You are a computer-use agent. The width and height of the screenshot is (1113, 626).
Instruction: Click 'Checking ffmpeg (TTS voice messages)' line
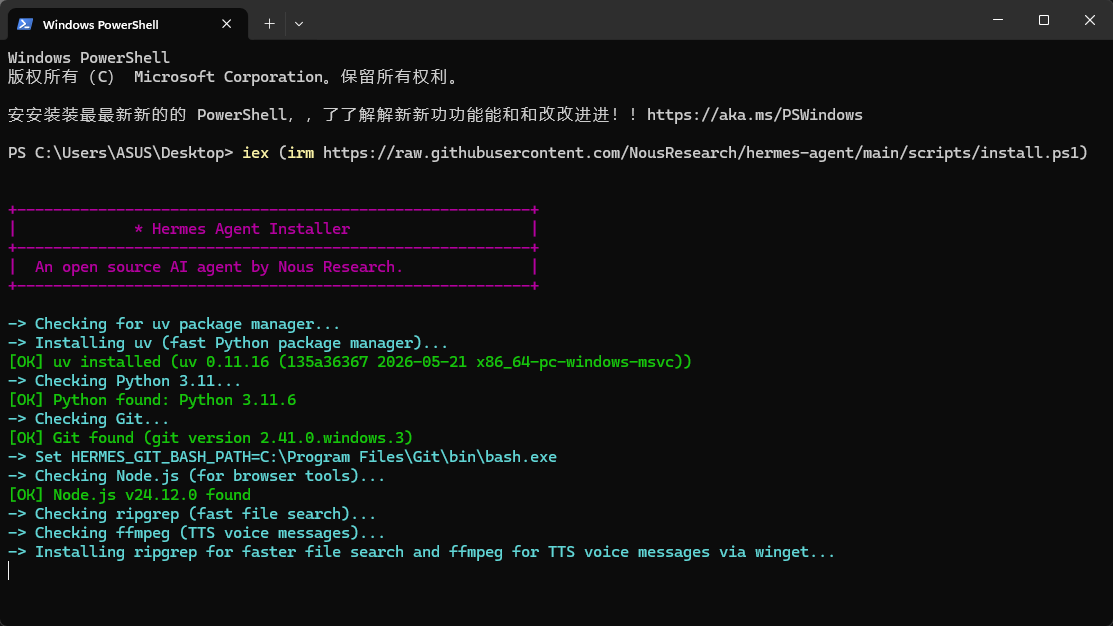coord(197,533)
